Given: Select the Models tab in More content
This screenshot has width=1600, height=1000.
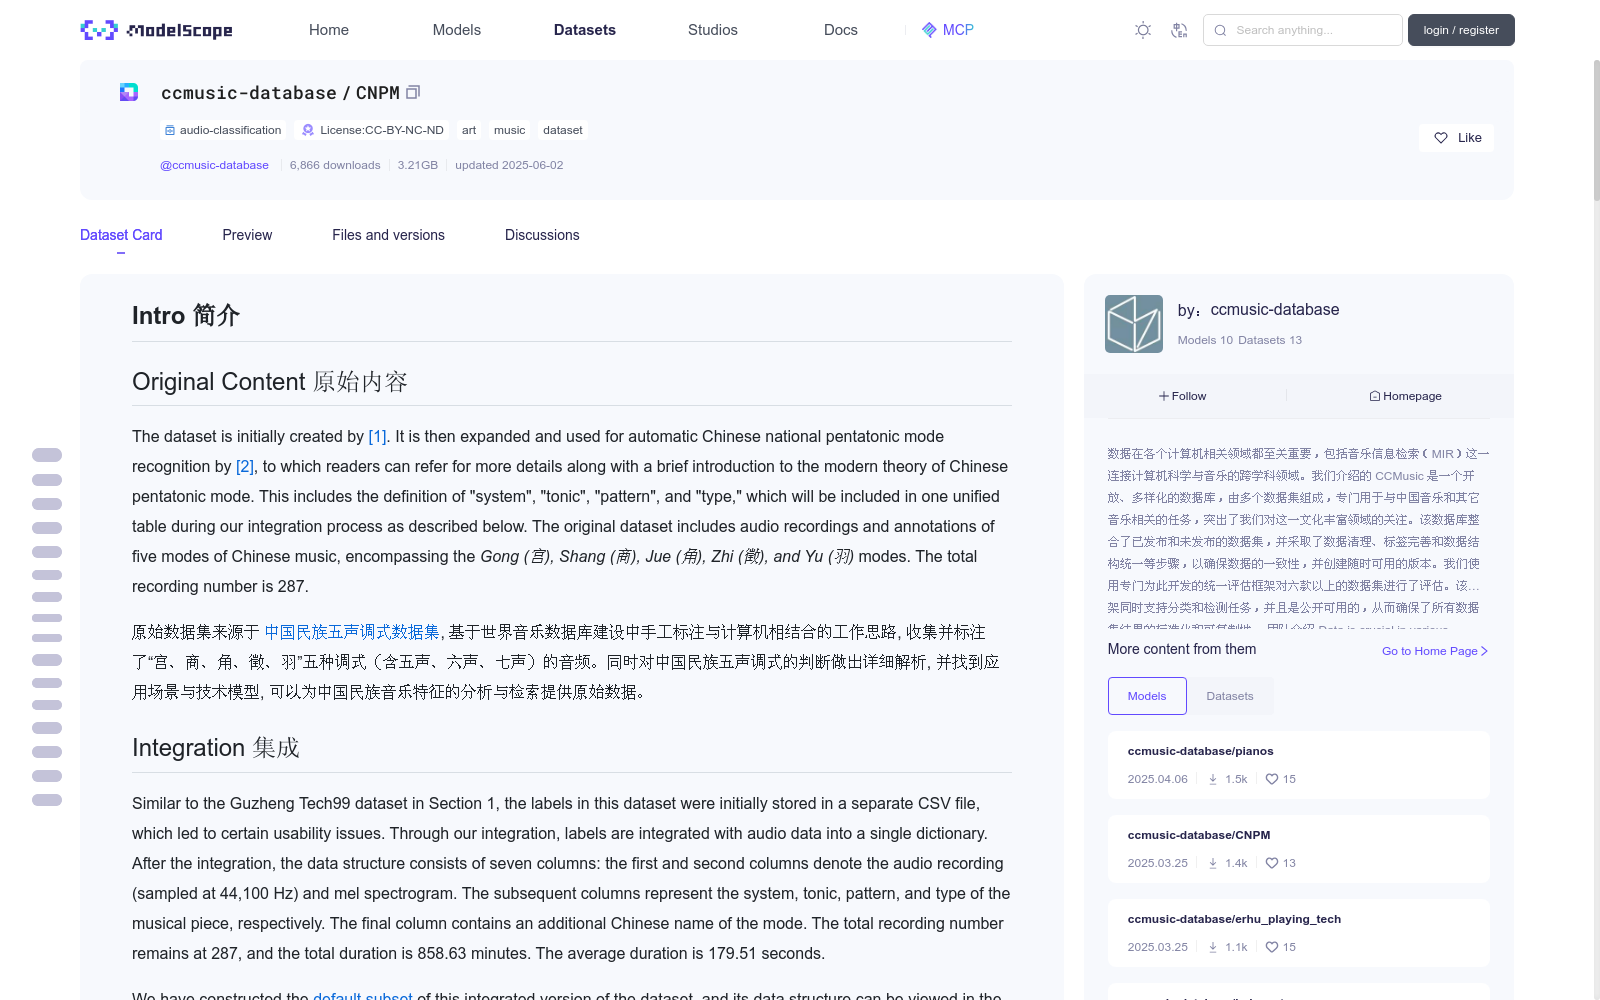Looking at the screenshot, I should [1147, 696].
